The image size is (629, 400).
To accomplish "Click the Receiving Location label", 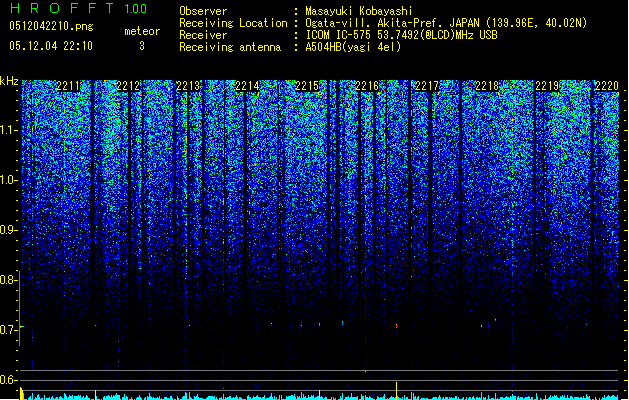I will pos(233,23).
